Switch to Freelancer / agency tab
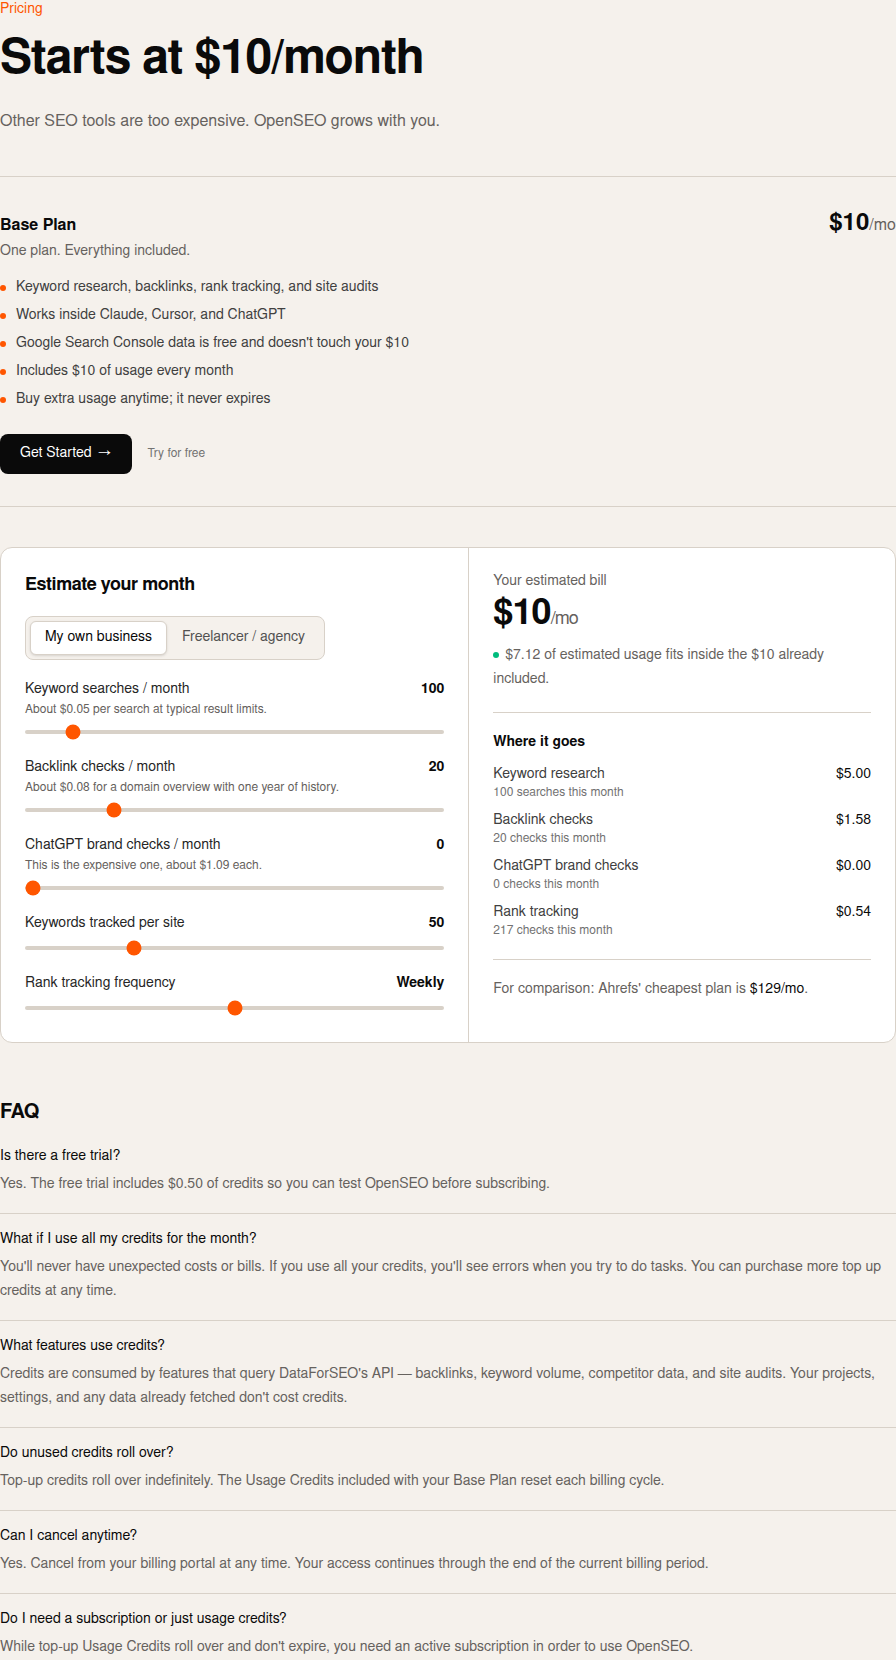This screenshot has height=1660, width=896. [x=243, y=637]
